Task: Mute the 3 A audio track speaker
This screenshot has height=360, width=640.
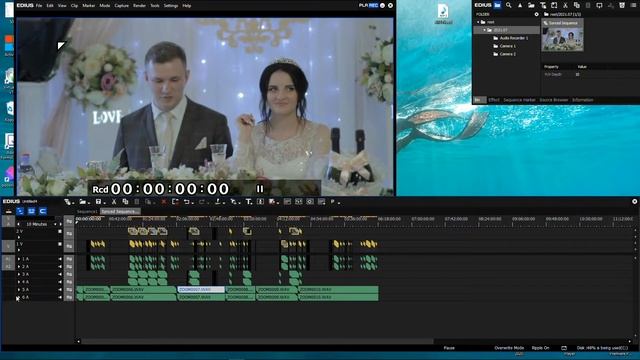Action: (x=60, y=274)
